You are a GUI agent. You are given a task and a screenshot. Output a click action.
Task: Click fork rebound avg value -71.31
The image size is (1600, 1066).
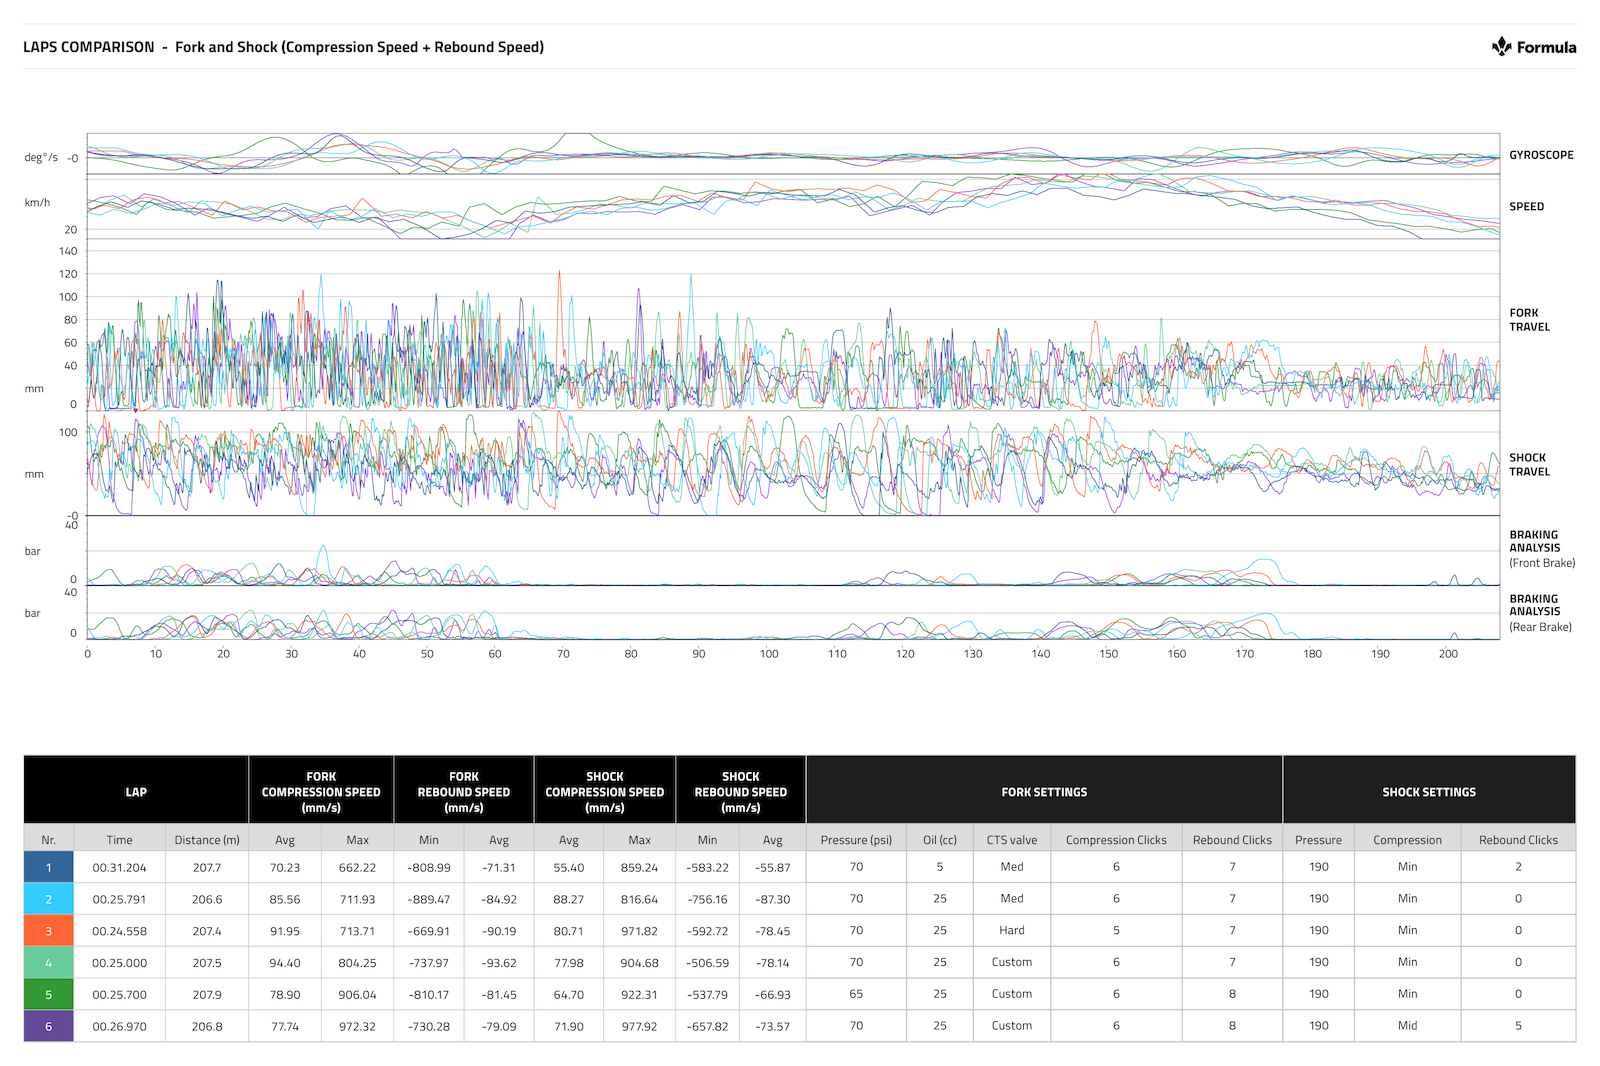(499, 868)
